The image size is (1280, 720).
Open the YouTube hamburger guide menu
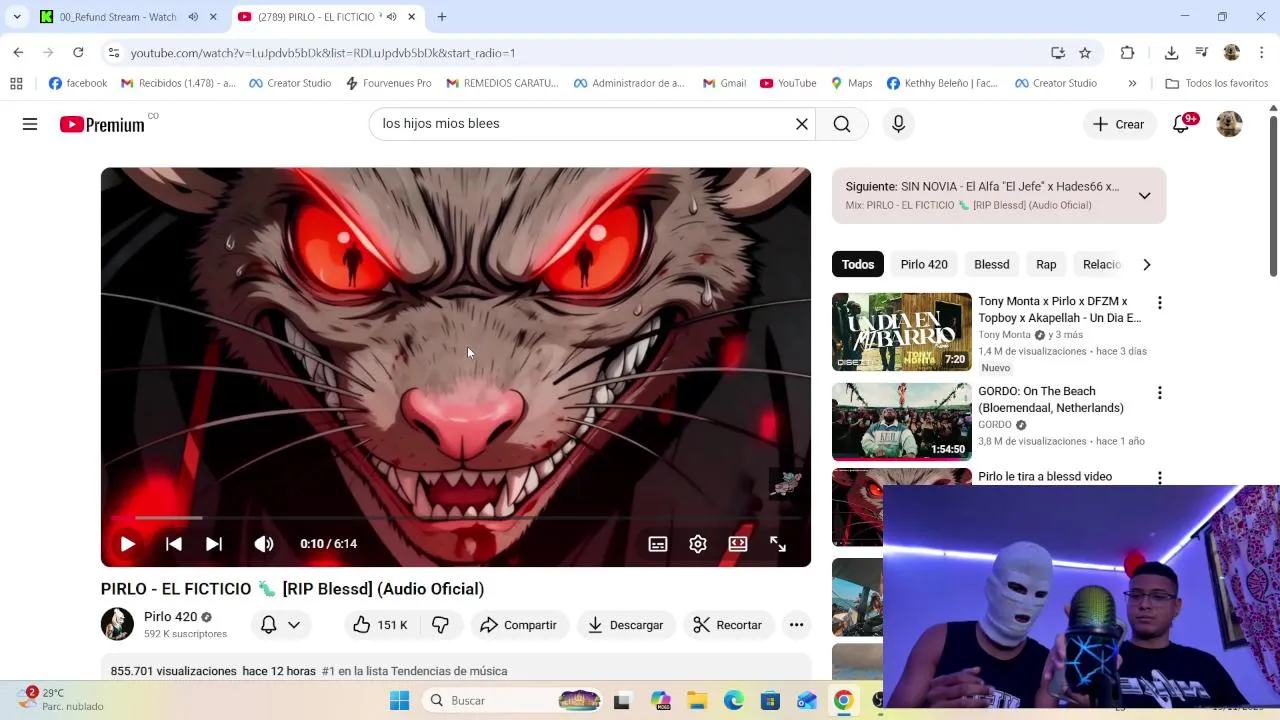tap(30, 124)
